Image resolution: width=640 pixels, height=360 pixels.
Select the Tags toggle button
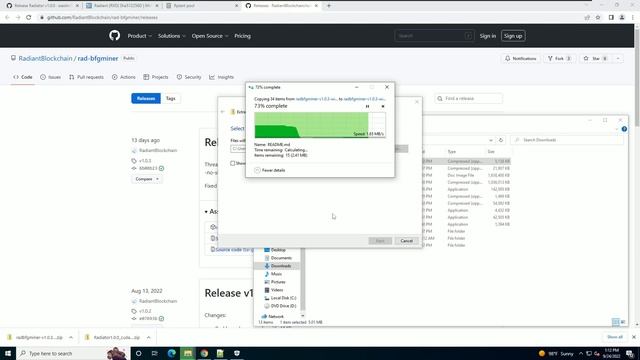click(171, 98)
